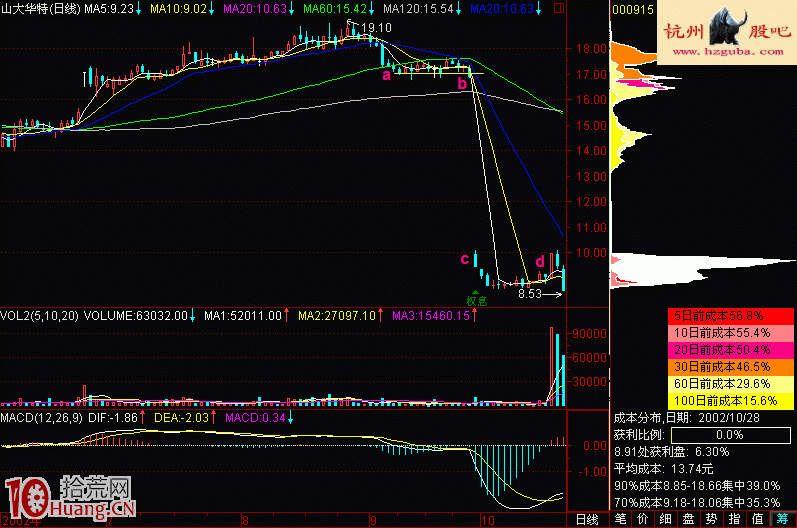Click the small red box icon at chart top
This screenshot has height=528, width=797.
click(x=559, y=8)
